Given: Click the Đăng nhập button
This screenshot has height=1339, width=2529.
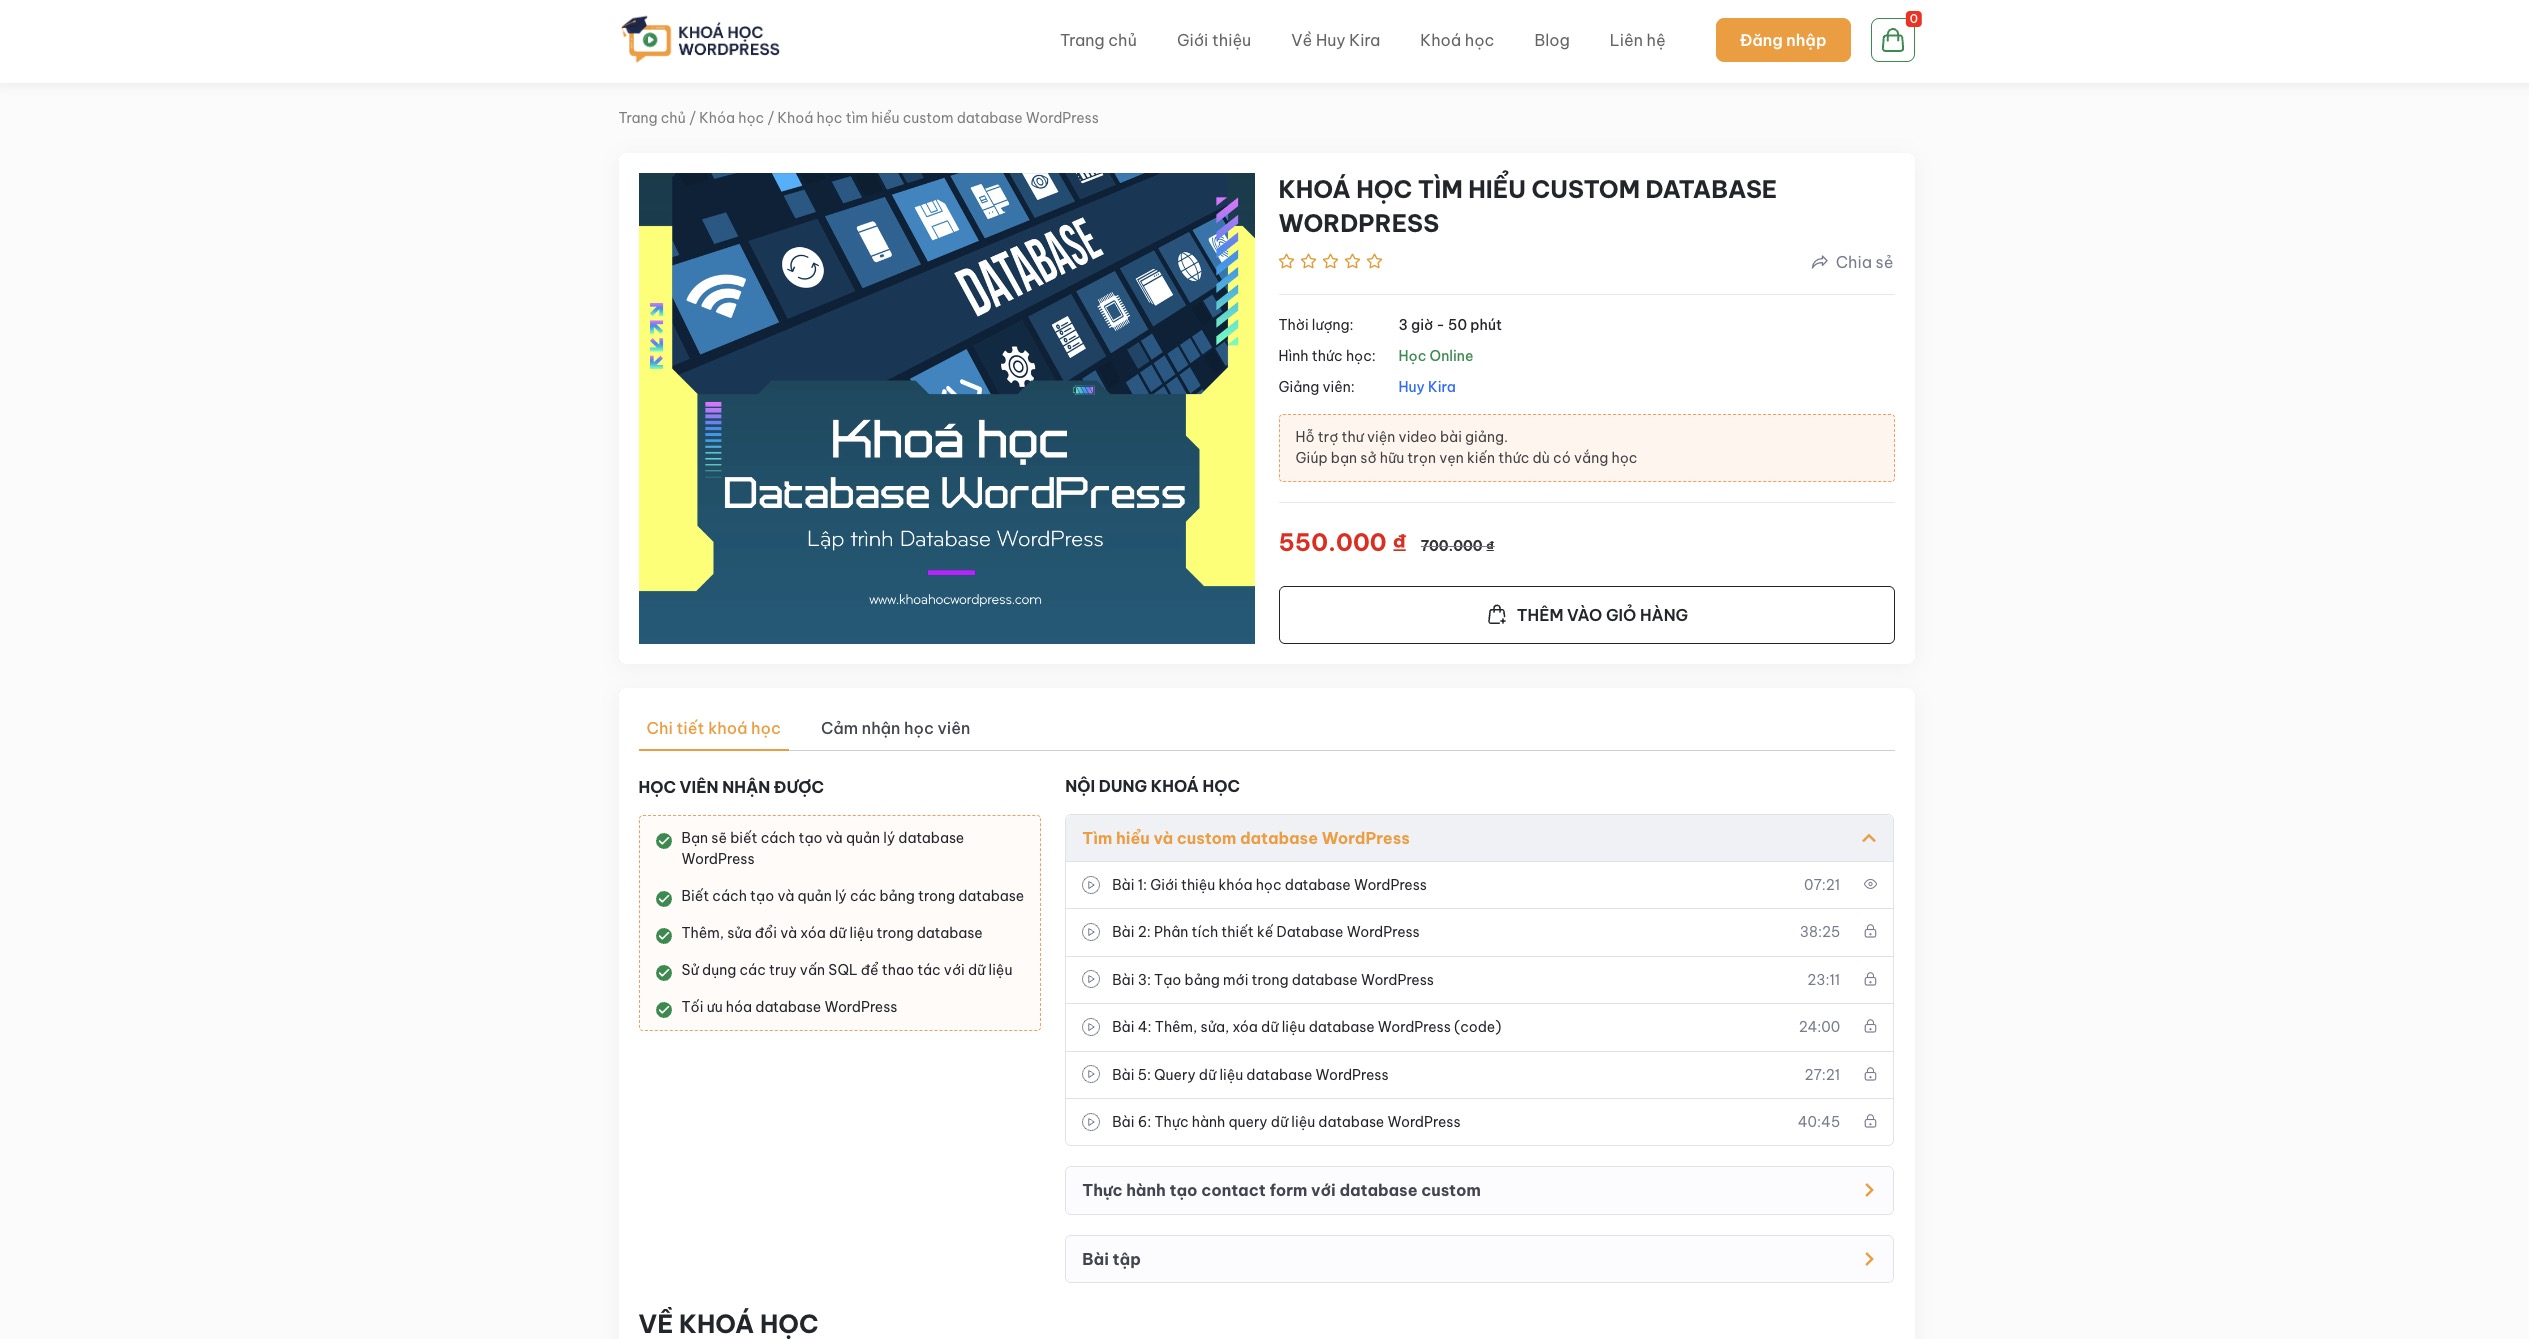Looking at the screenshot, I should [x=1782, y=40].
